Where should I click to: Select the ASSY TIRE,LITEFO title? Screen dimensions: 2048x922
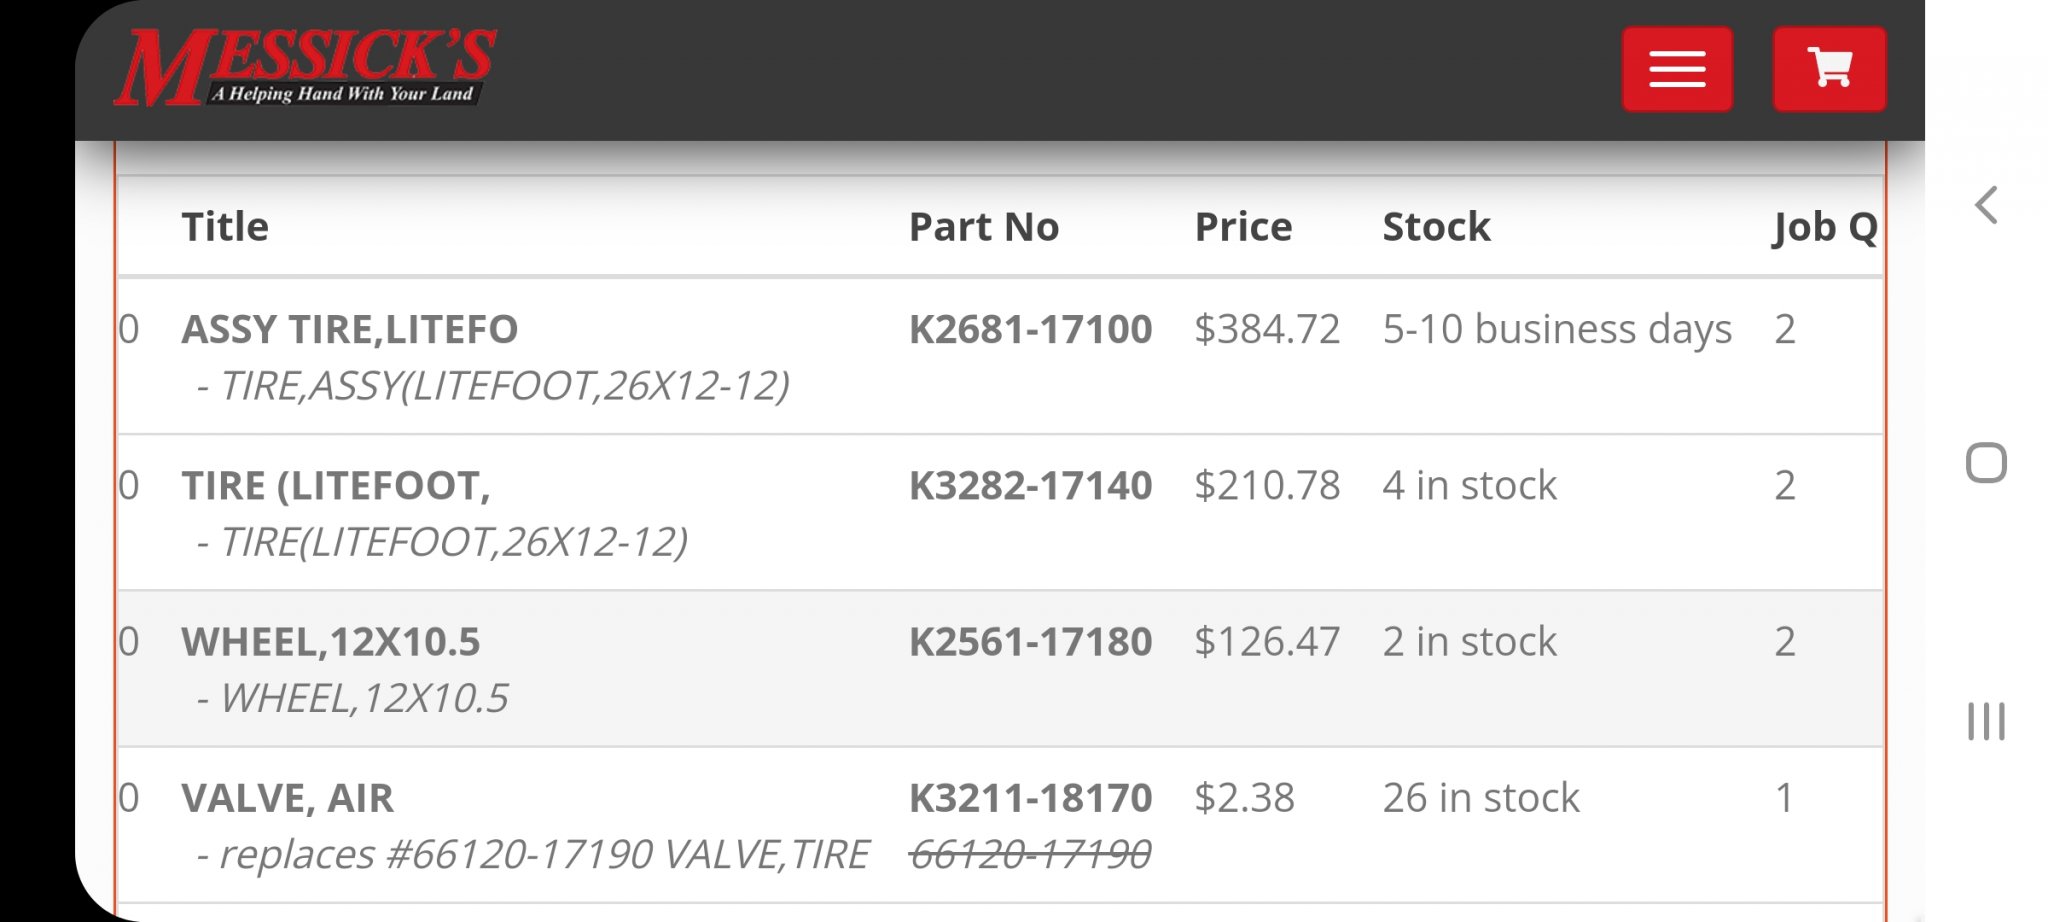(x=350, y=329)
